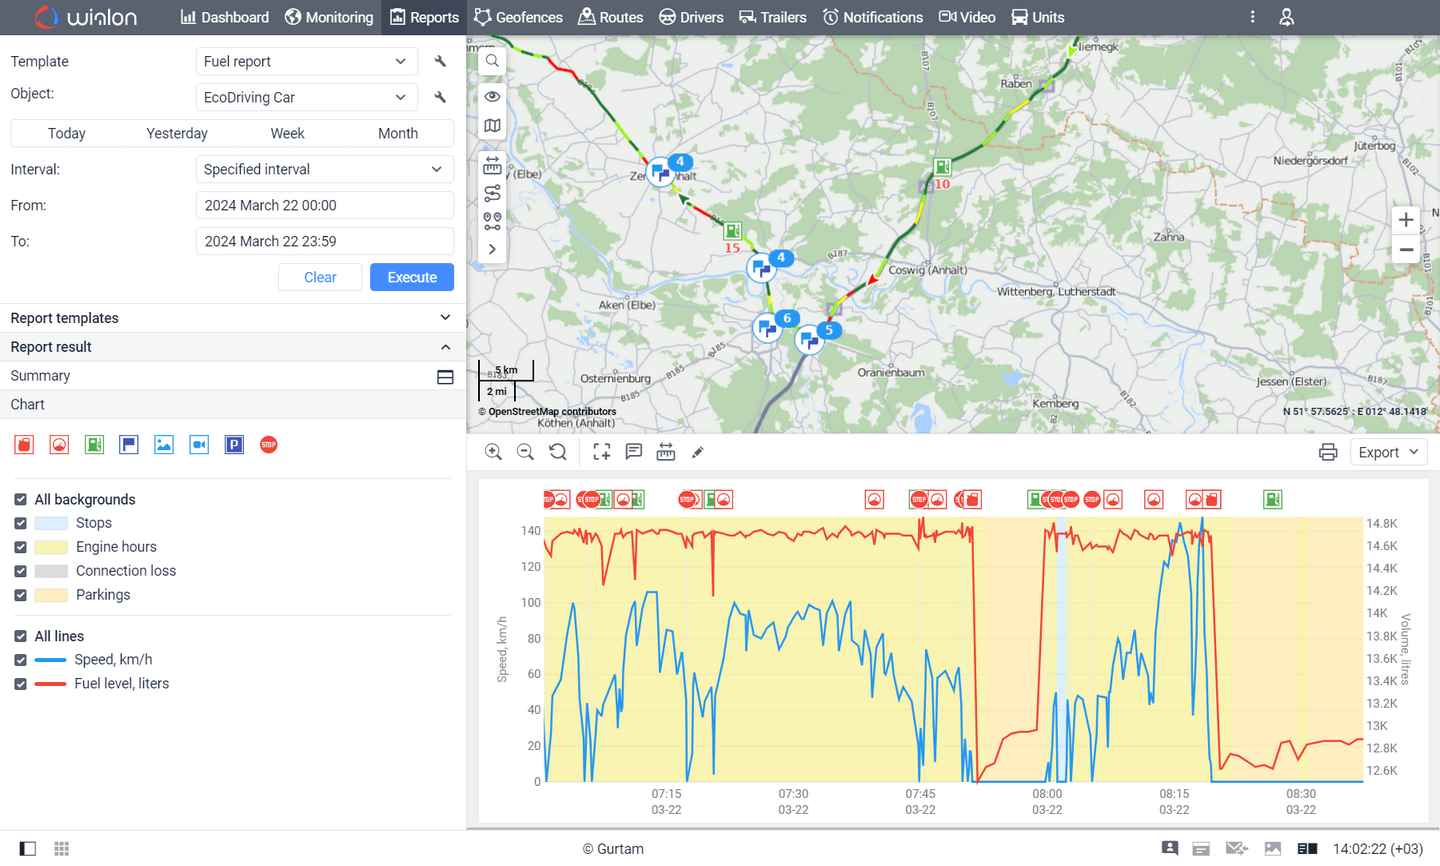
Task: Open the Interval dropdown set to Specified interval
Action: [324, 169]
